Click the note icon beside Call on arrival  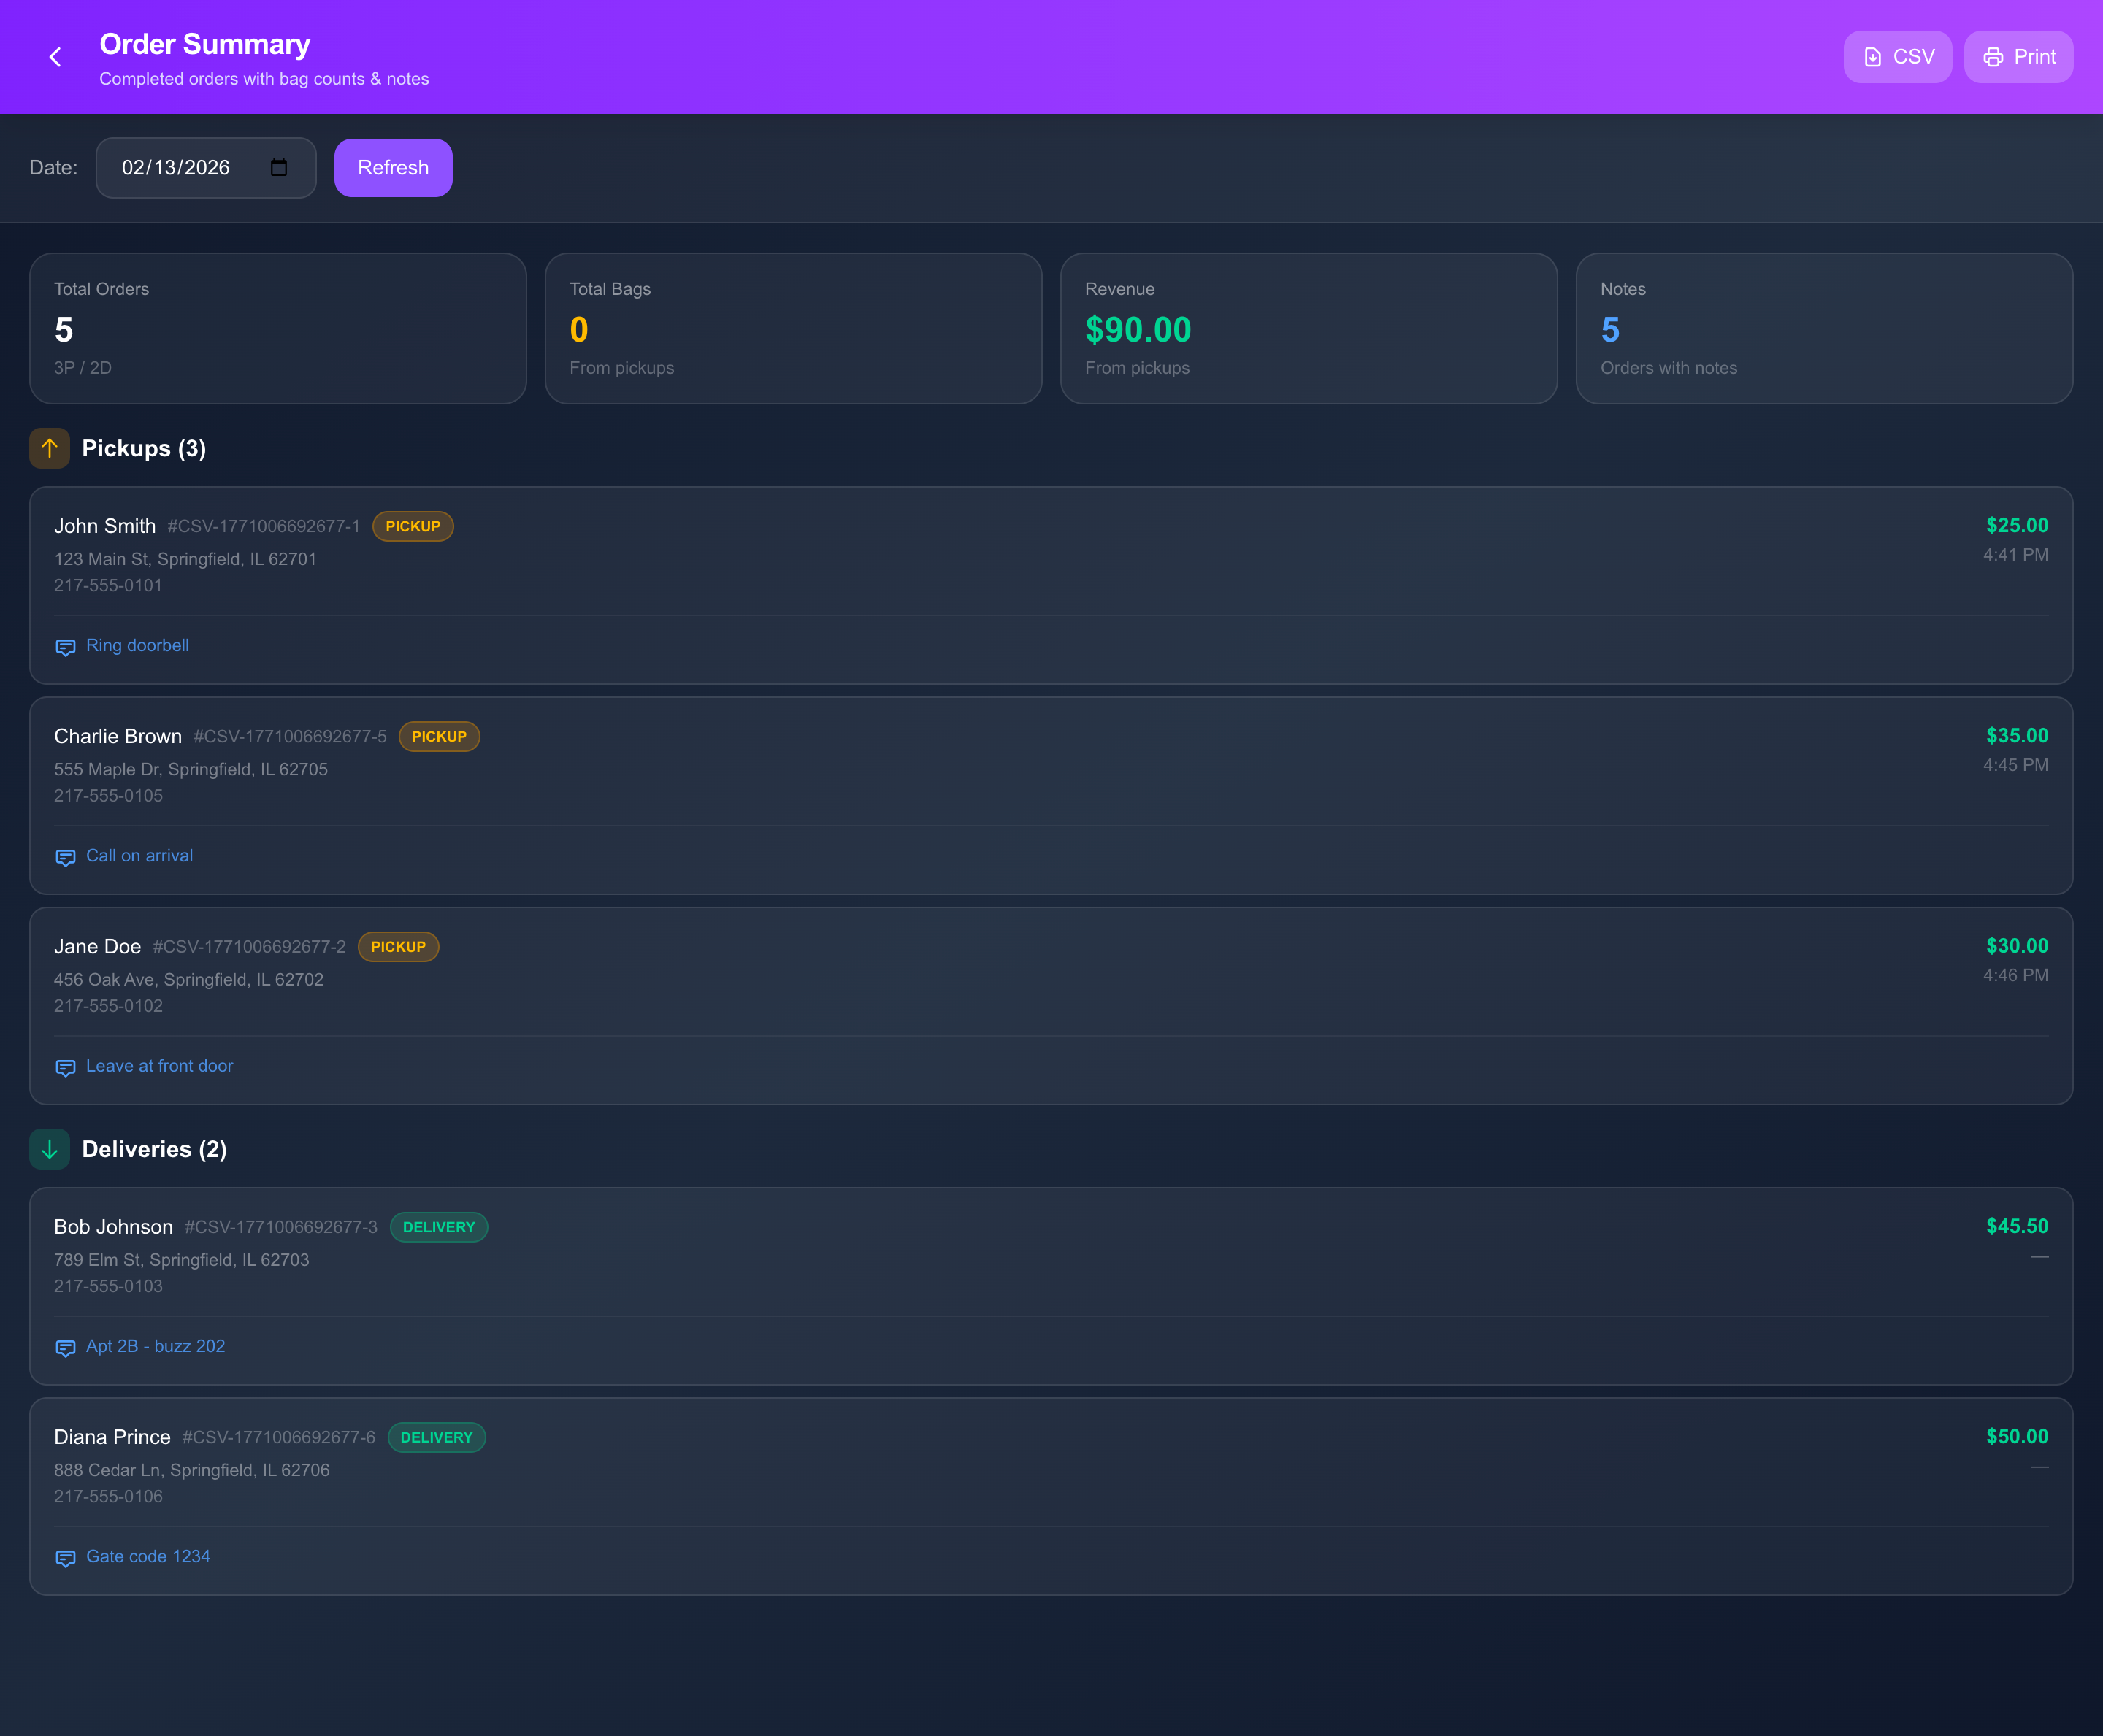click(x=65, y=858)
